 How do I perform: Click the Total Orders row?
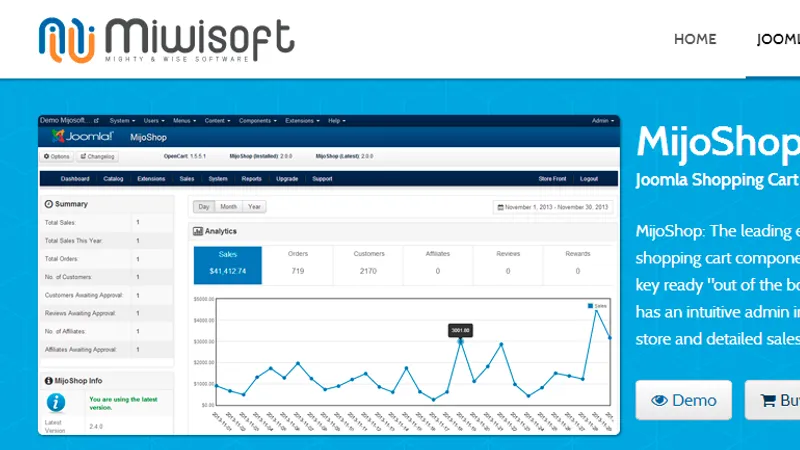pyautogui.click(x=107, y=259)
